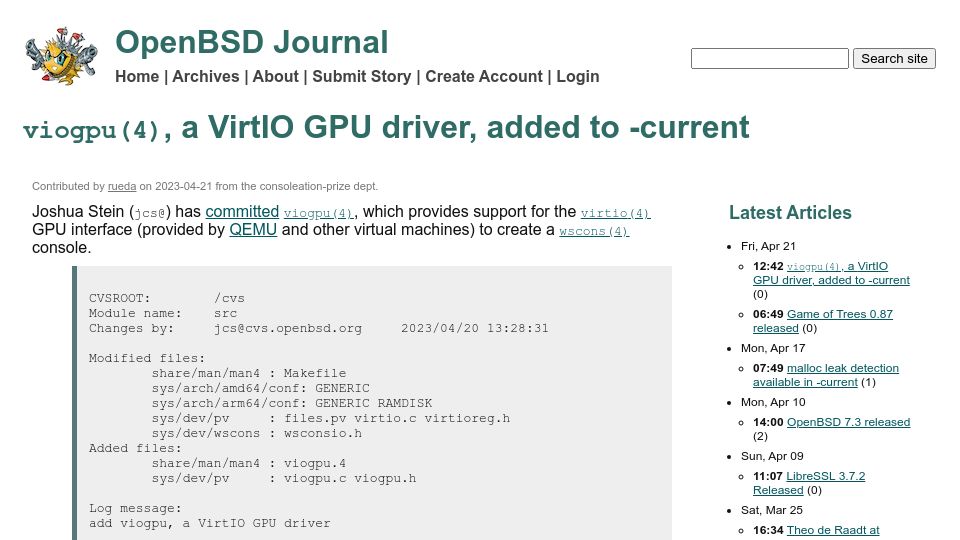This screenshot has width=960, height=540.
Task: Open the wscons(4) man page link
Action: pos(594,231)
